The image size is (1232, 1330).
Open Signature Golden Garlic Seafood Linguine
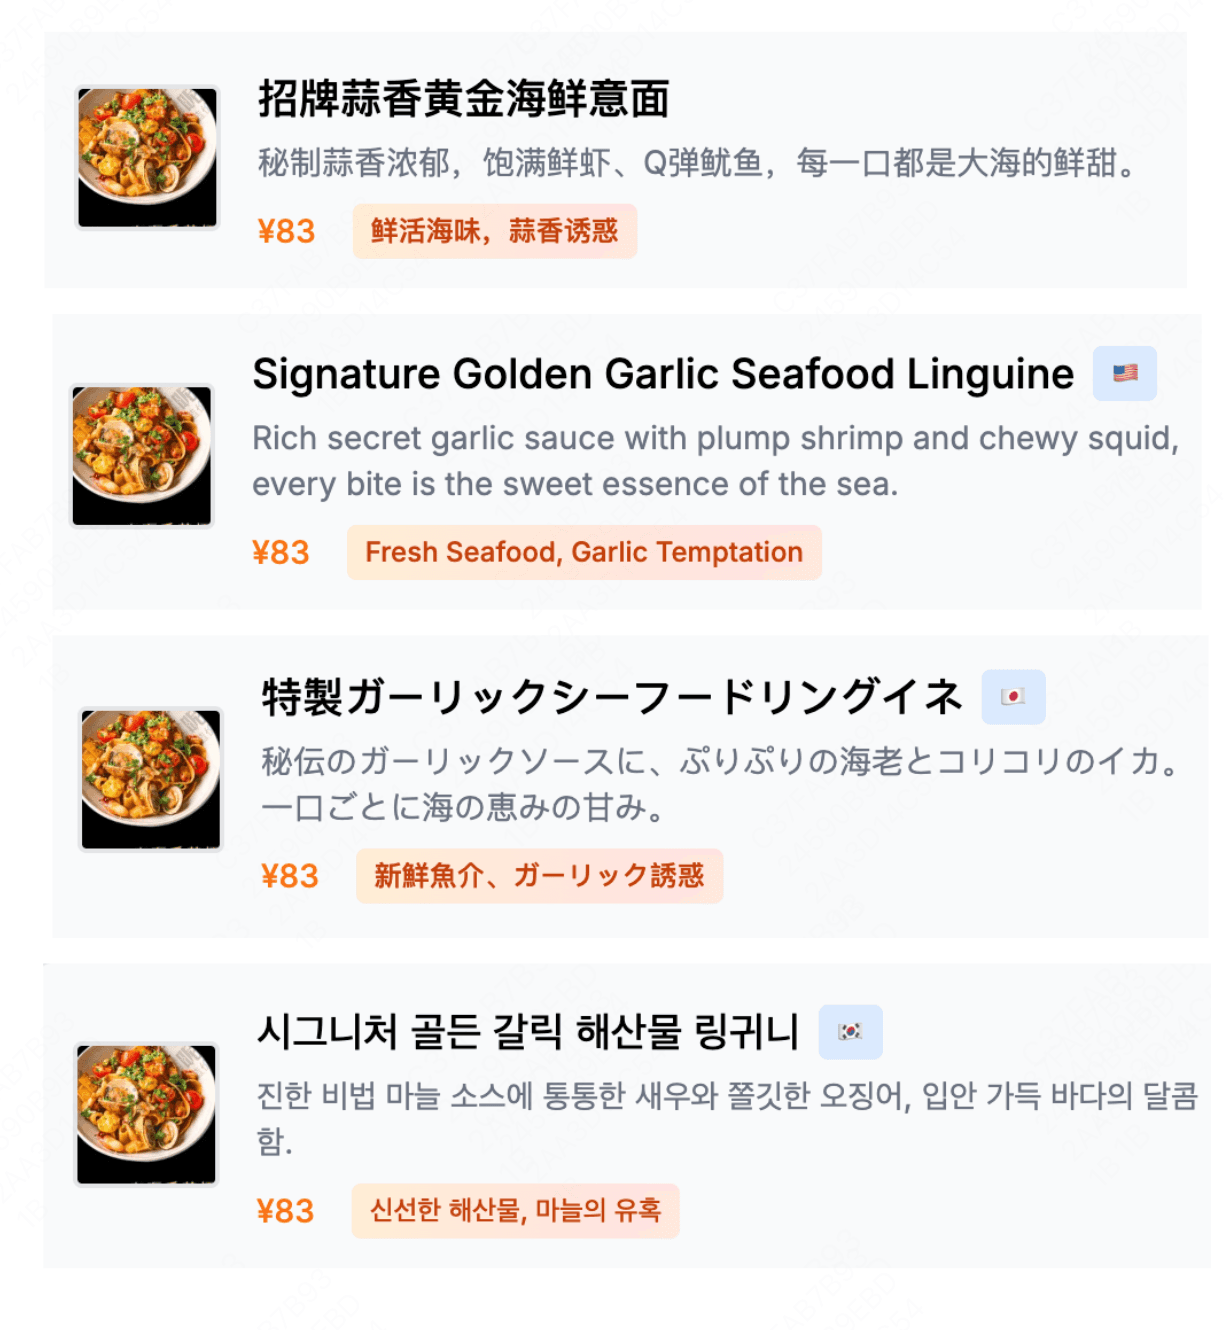pos(661,374)
